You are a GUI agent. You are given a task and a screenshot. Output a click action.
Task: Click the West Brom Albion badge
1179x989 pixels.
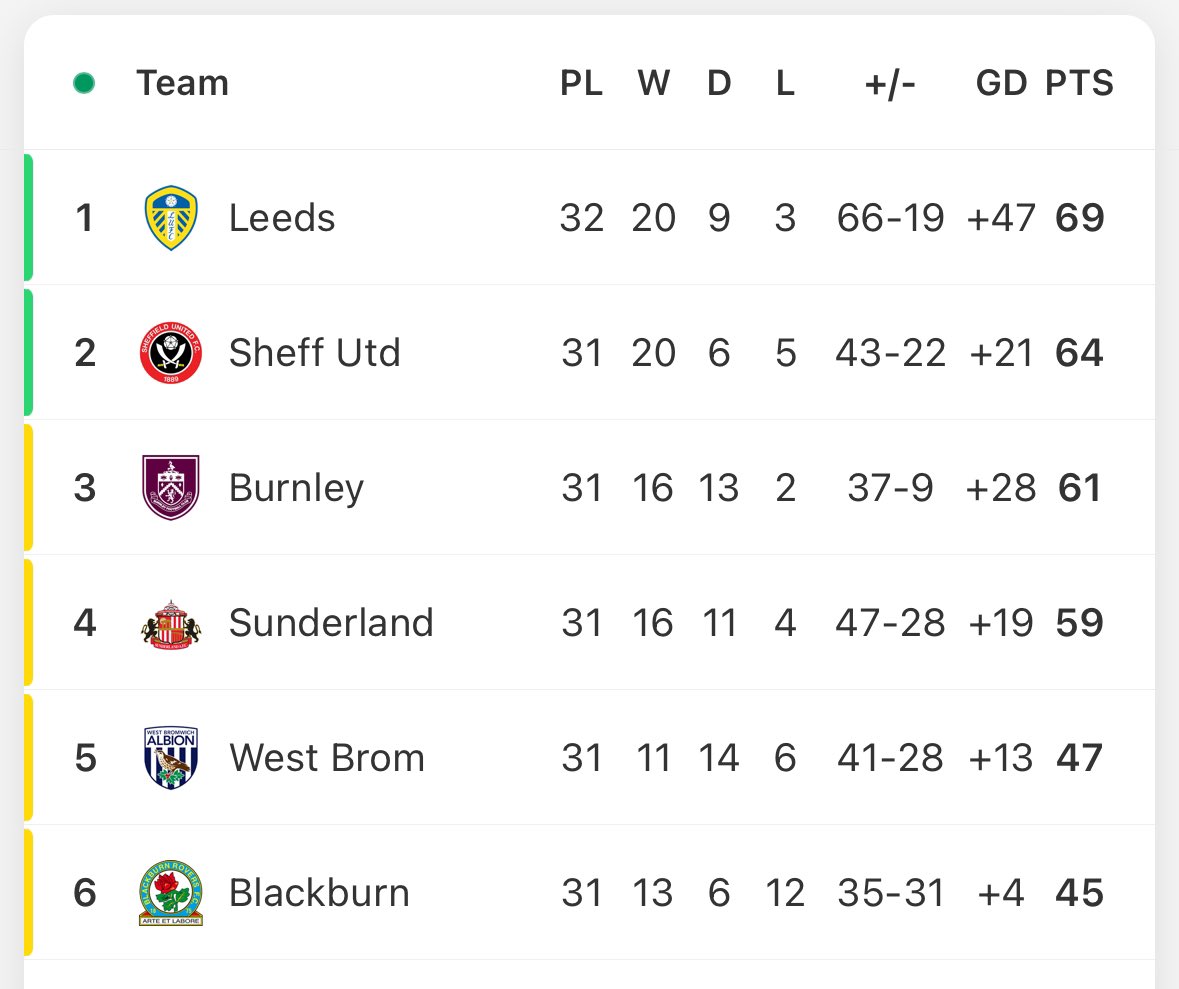click(171, 757)
